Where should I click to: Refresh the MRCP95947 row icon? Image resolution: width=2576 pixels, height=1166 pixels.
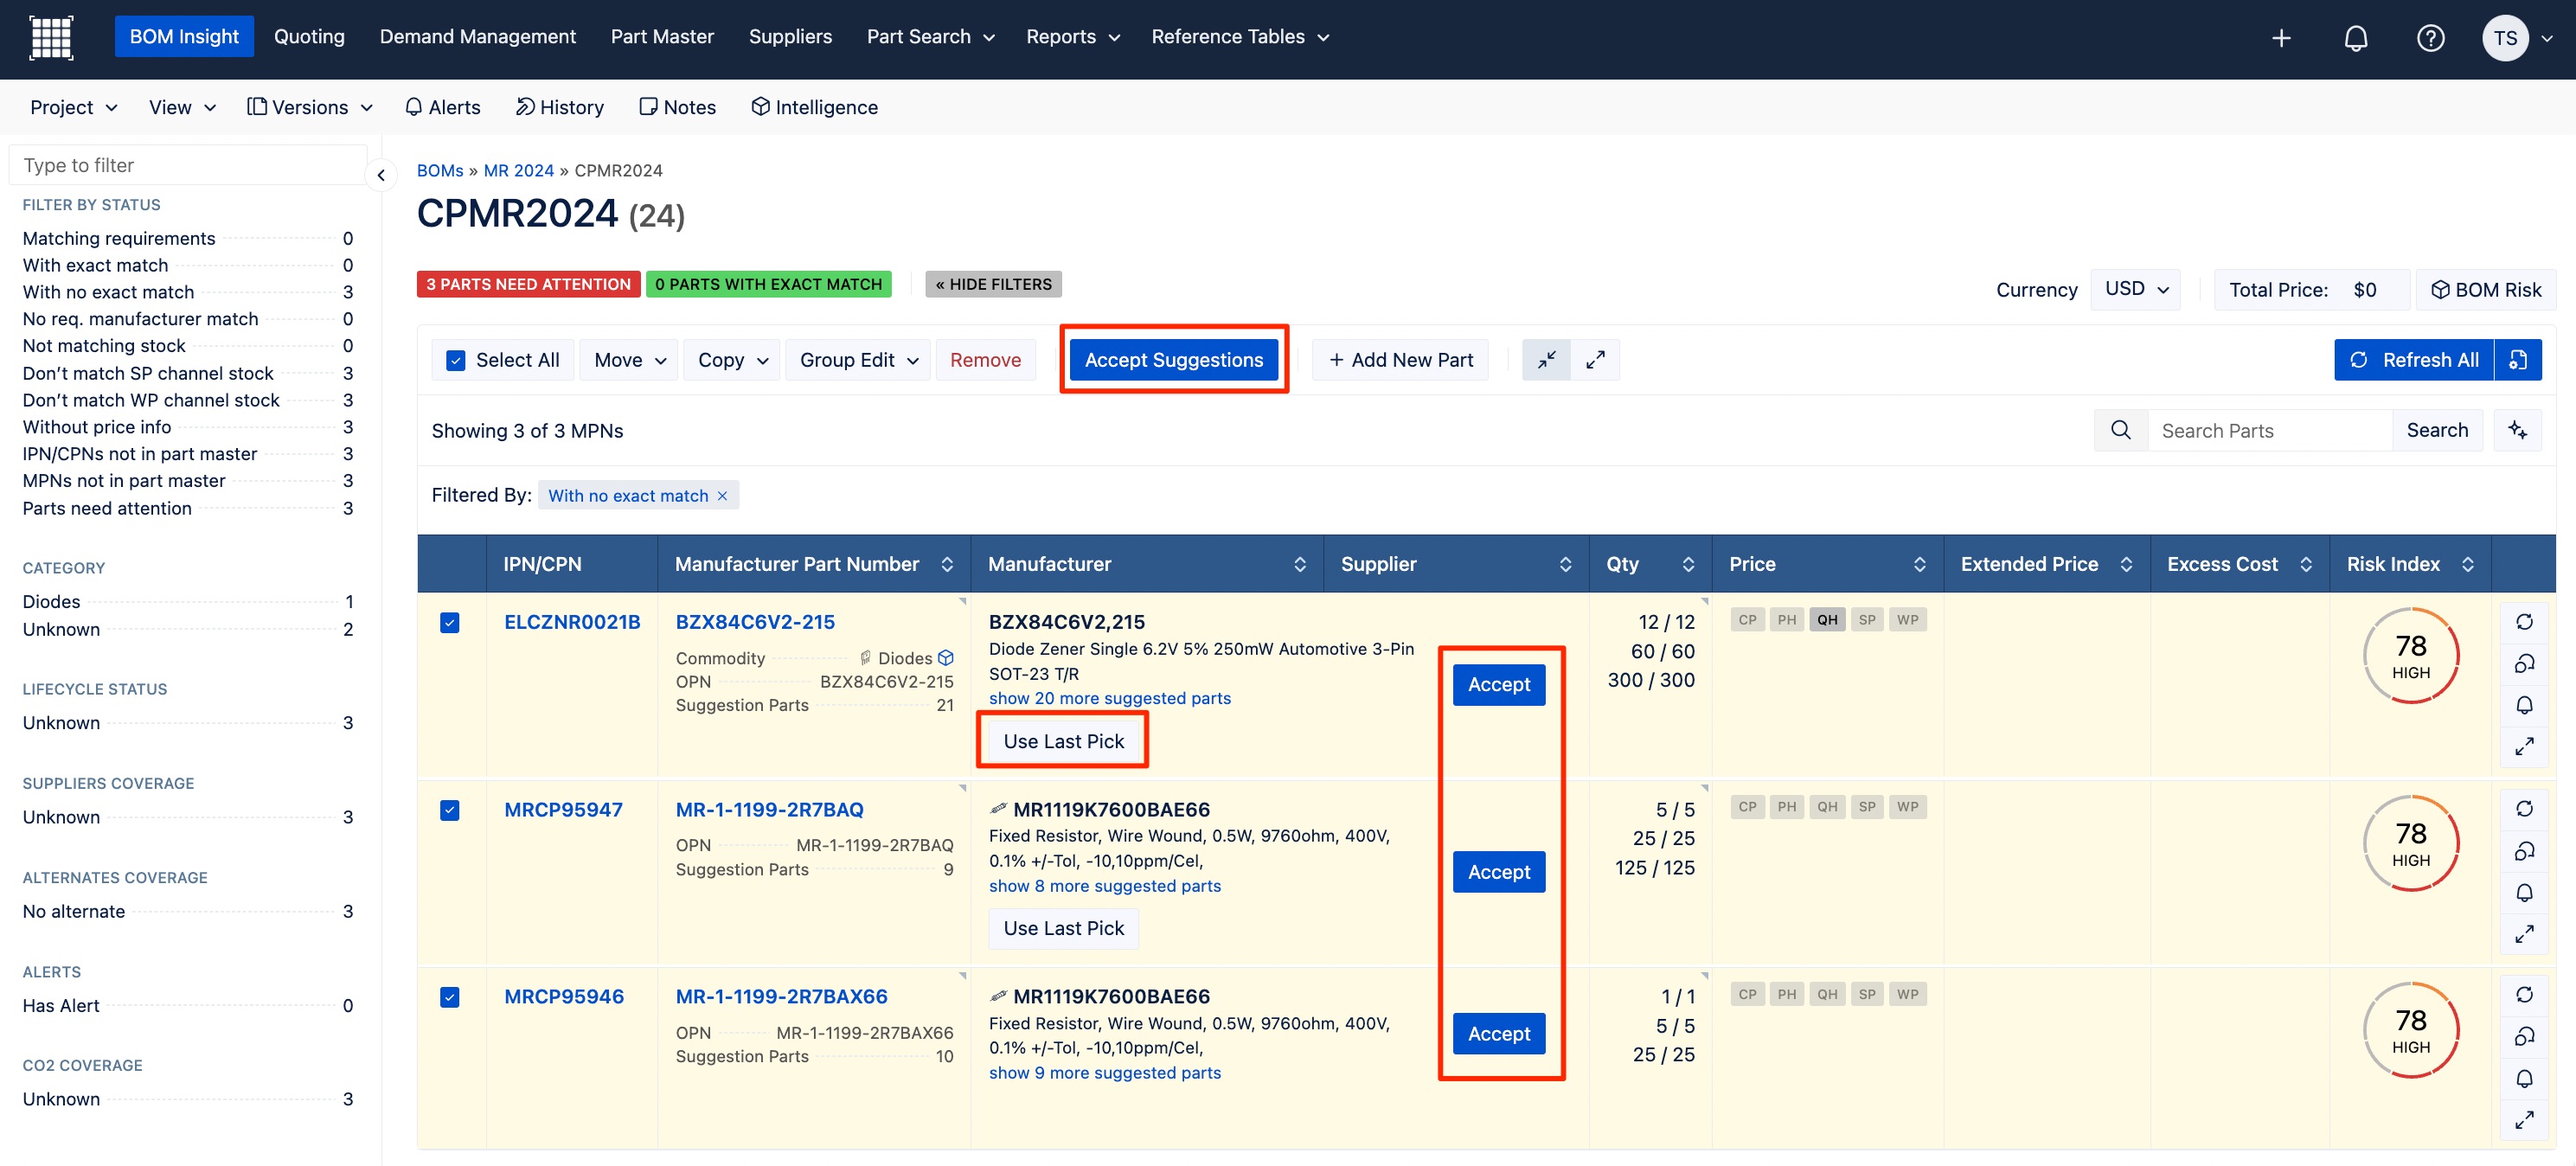pyautogui.click(x=2524, y=809)
